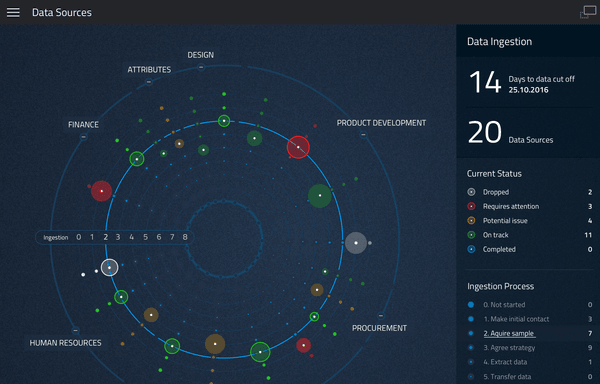
Task: Click the Data Ingestion panel title
Action: point(499,41)
